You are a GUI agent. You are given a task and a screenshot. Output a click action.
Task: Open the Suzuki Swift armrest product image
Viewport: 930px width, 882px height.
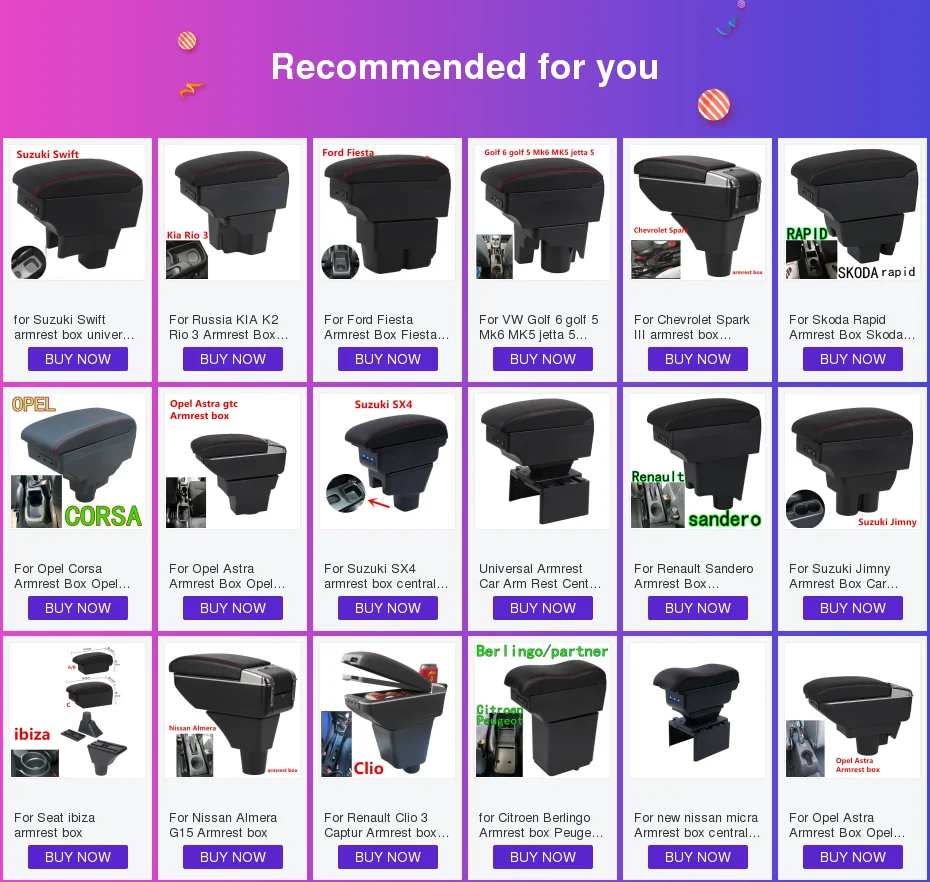click(x=78, y=212)
